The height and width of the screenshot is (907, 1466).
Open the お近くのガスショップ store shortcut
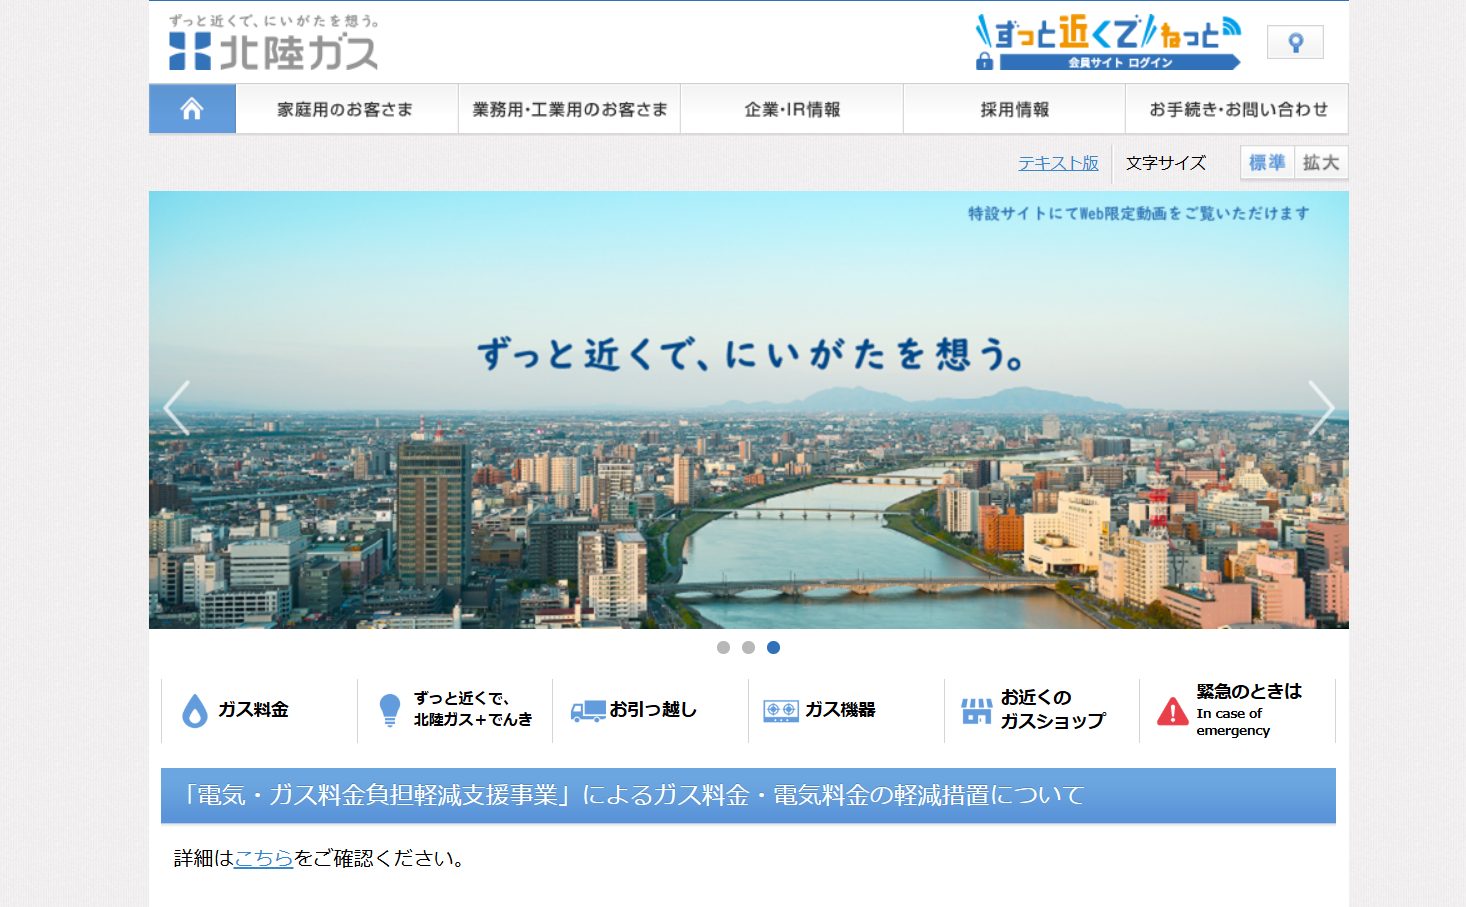click(1042, 710)
